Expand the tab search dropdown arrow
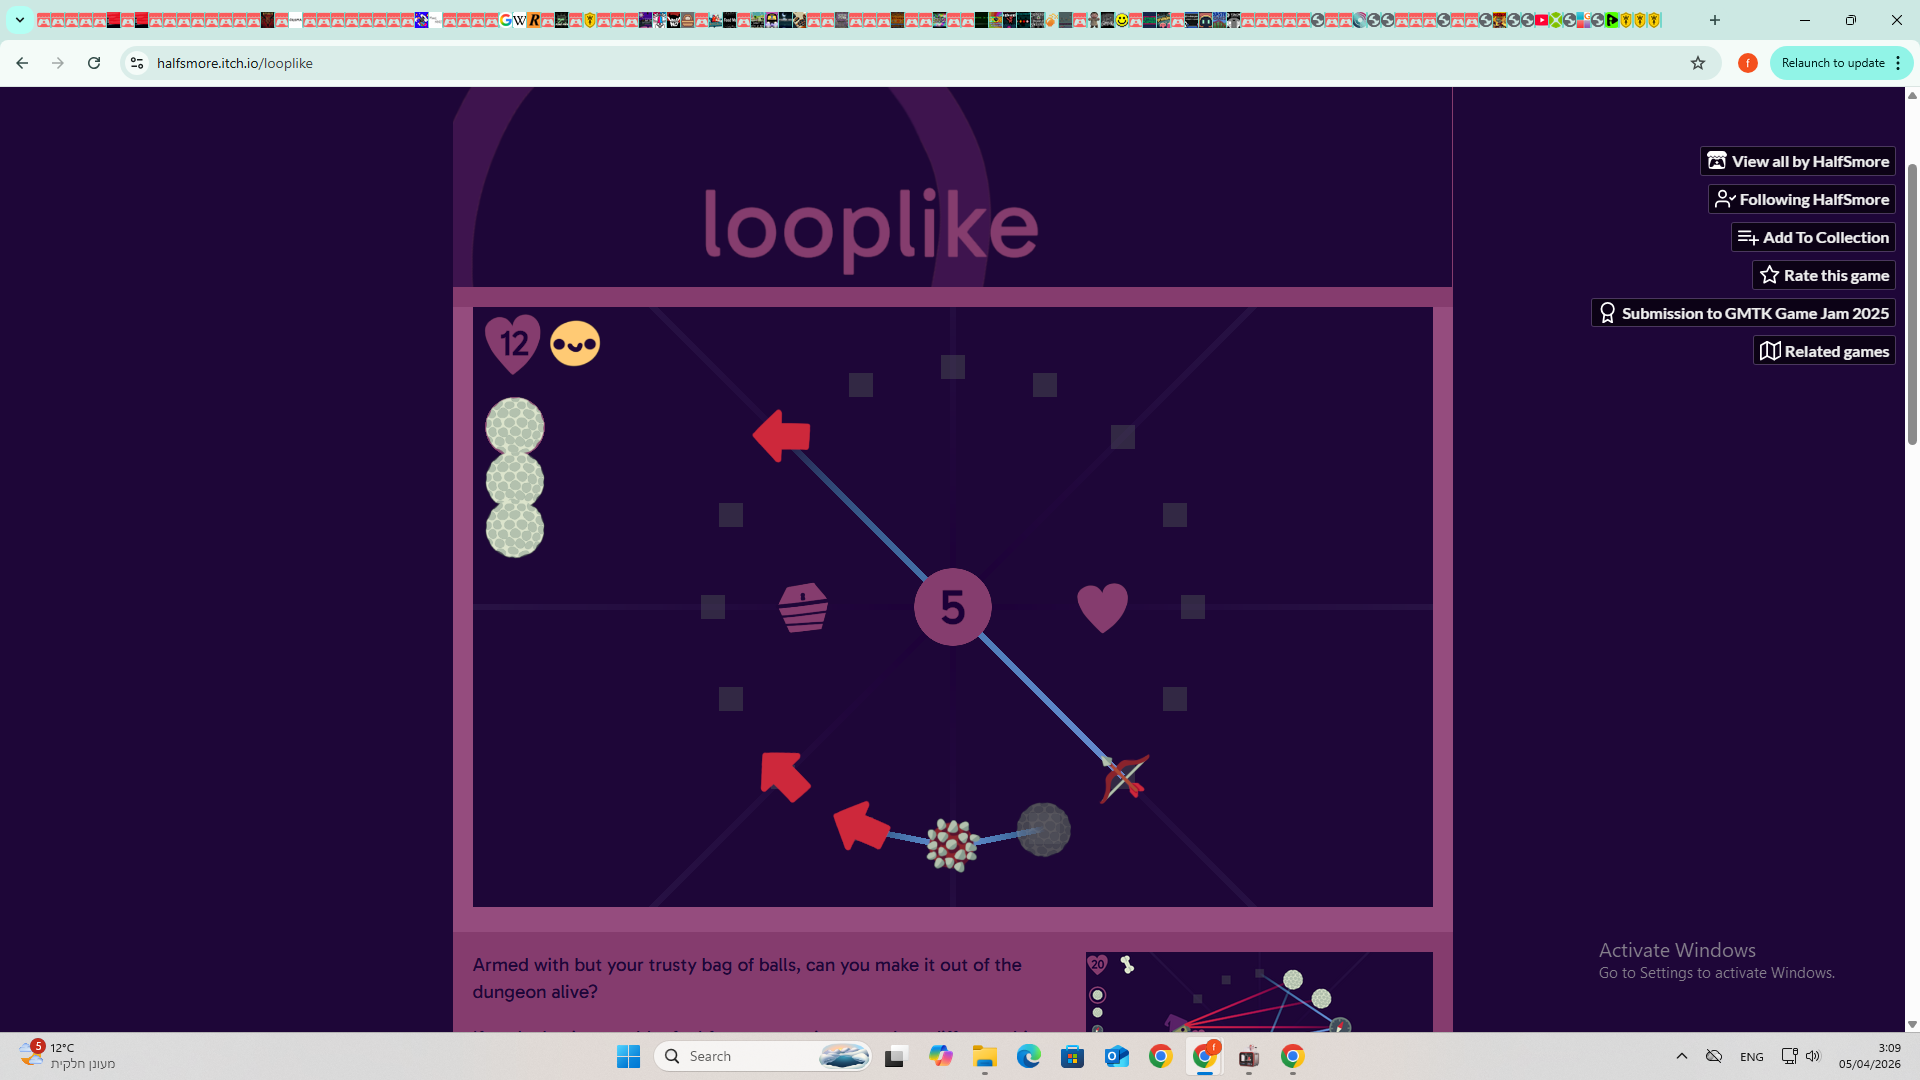The image size is (1920, 1080). pos(20,20)
